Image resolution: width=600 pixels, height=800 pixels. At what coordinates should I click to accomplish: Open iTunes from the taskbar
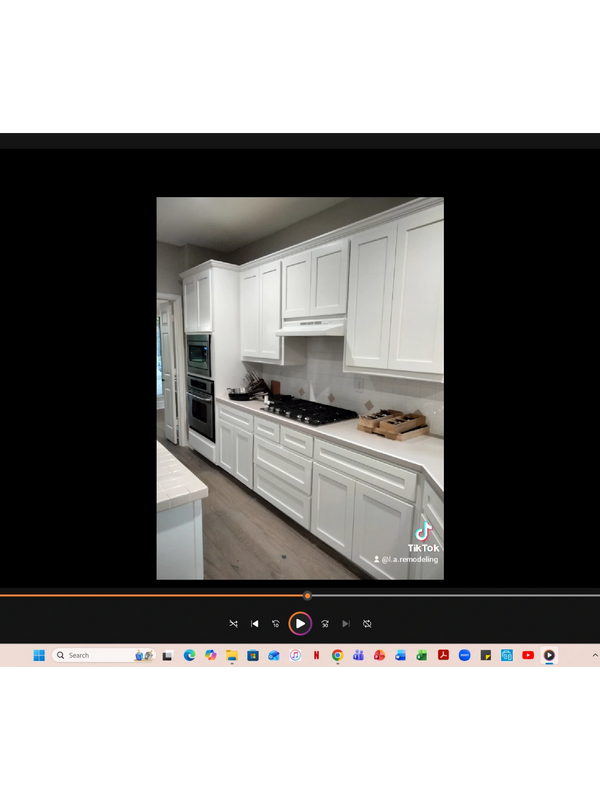(x=295, y=655)
